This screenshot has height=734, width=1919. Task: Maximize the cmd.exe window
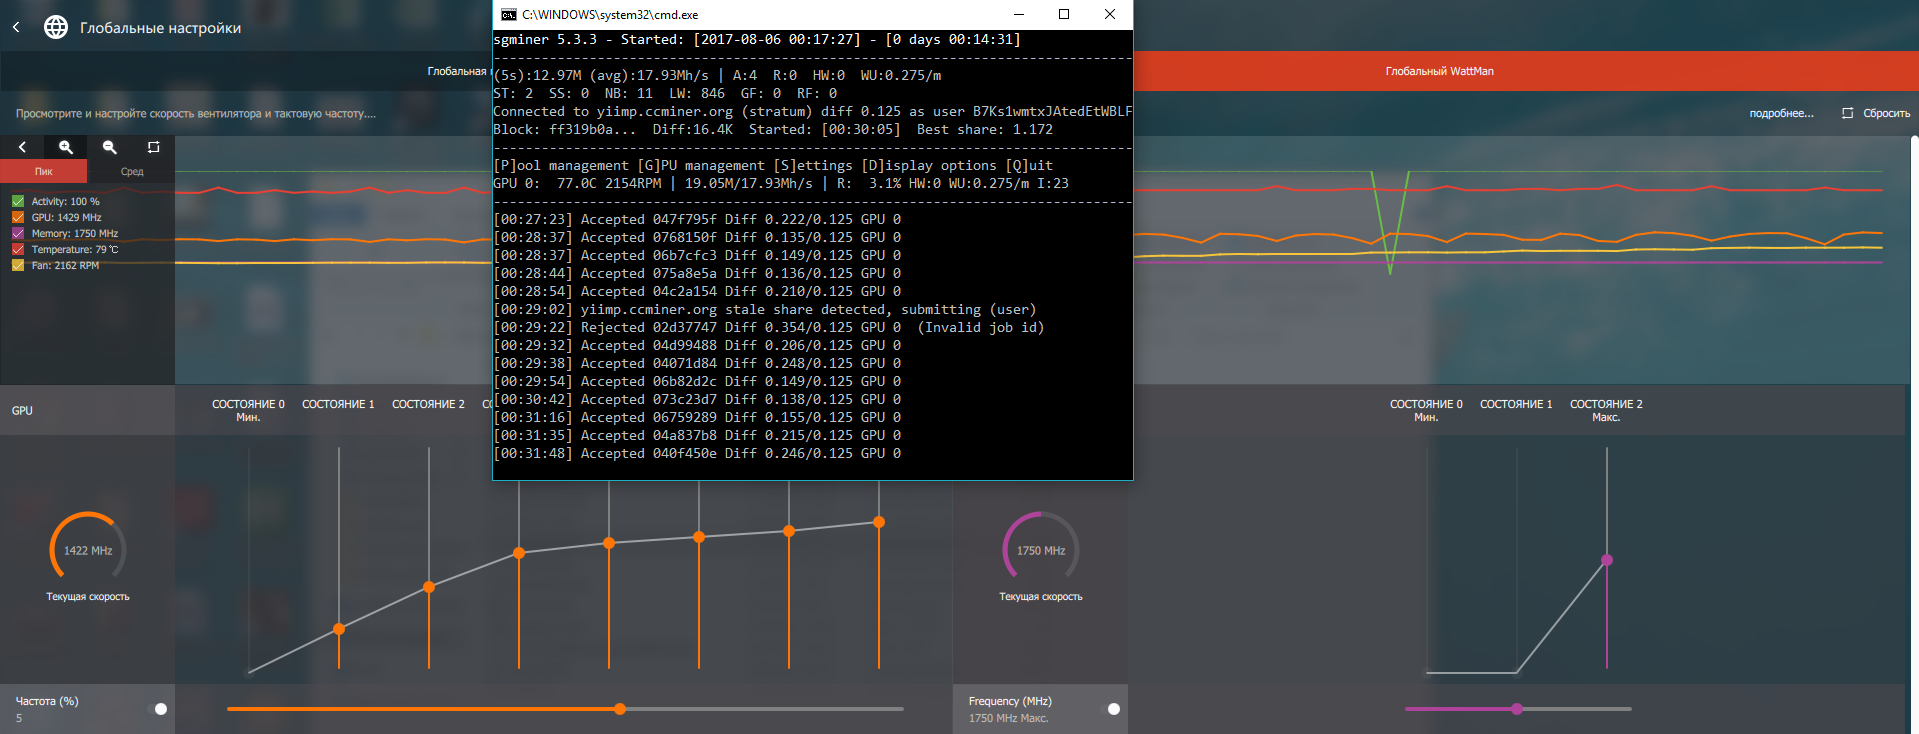[1064, 14]
